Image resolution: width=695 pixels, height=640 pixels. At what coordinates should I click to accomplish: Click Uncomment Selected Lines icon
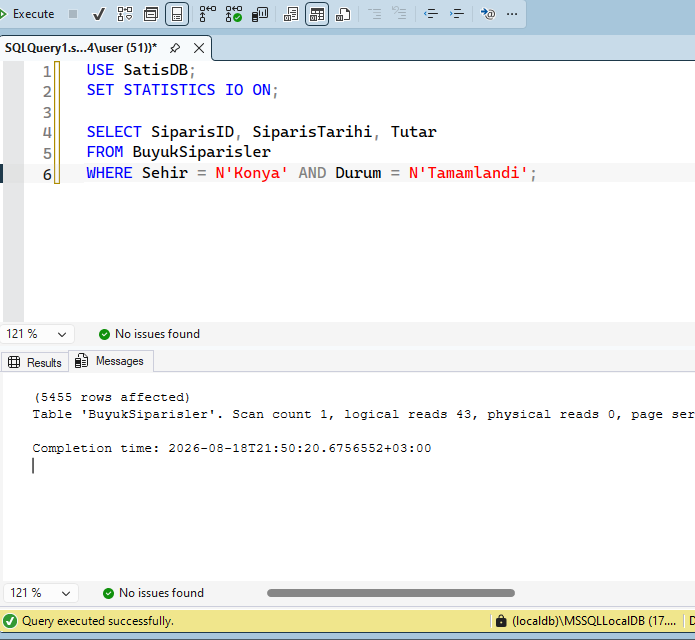(399, 13)
